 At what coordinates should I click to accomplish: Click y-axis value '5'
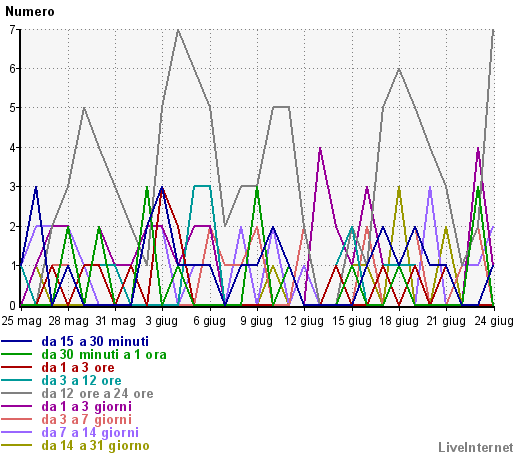tap(12, 108)
